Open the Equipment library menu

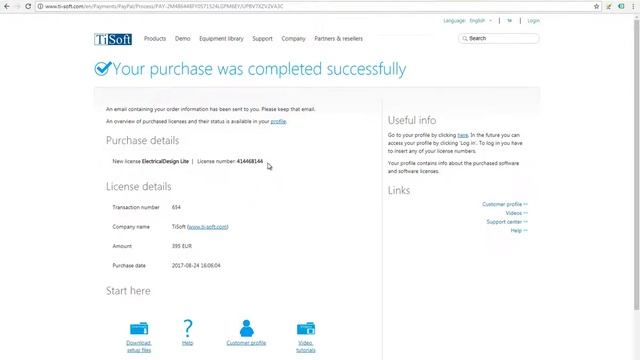(221, 38)
